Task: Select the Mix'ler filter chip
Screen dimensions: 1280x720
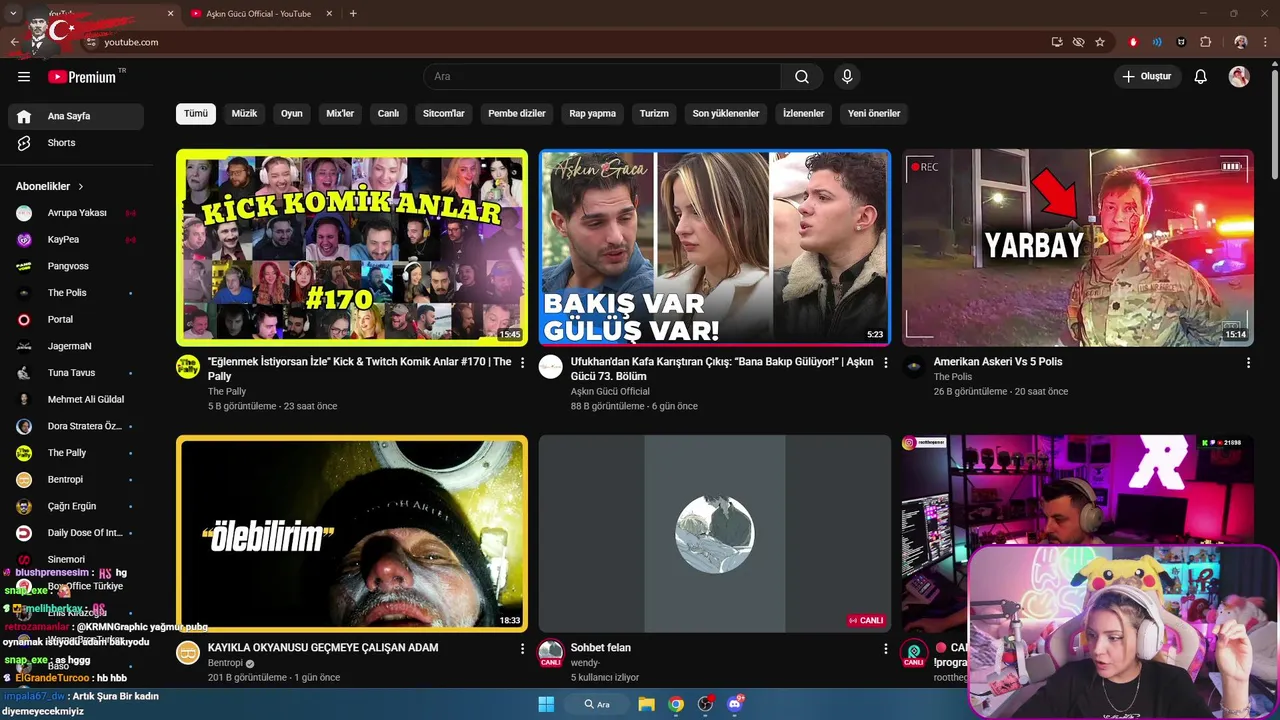Action: click(340, 113)
